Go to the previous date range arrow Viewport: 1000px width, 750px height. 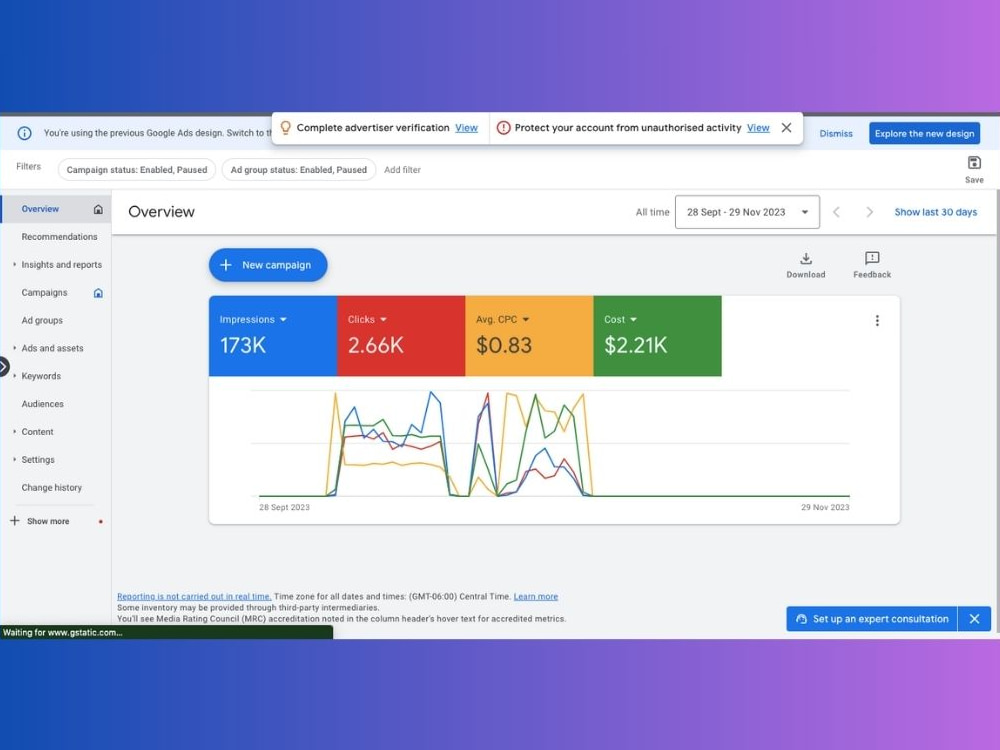coord(836,212)
